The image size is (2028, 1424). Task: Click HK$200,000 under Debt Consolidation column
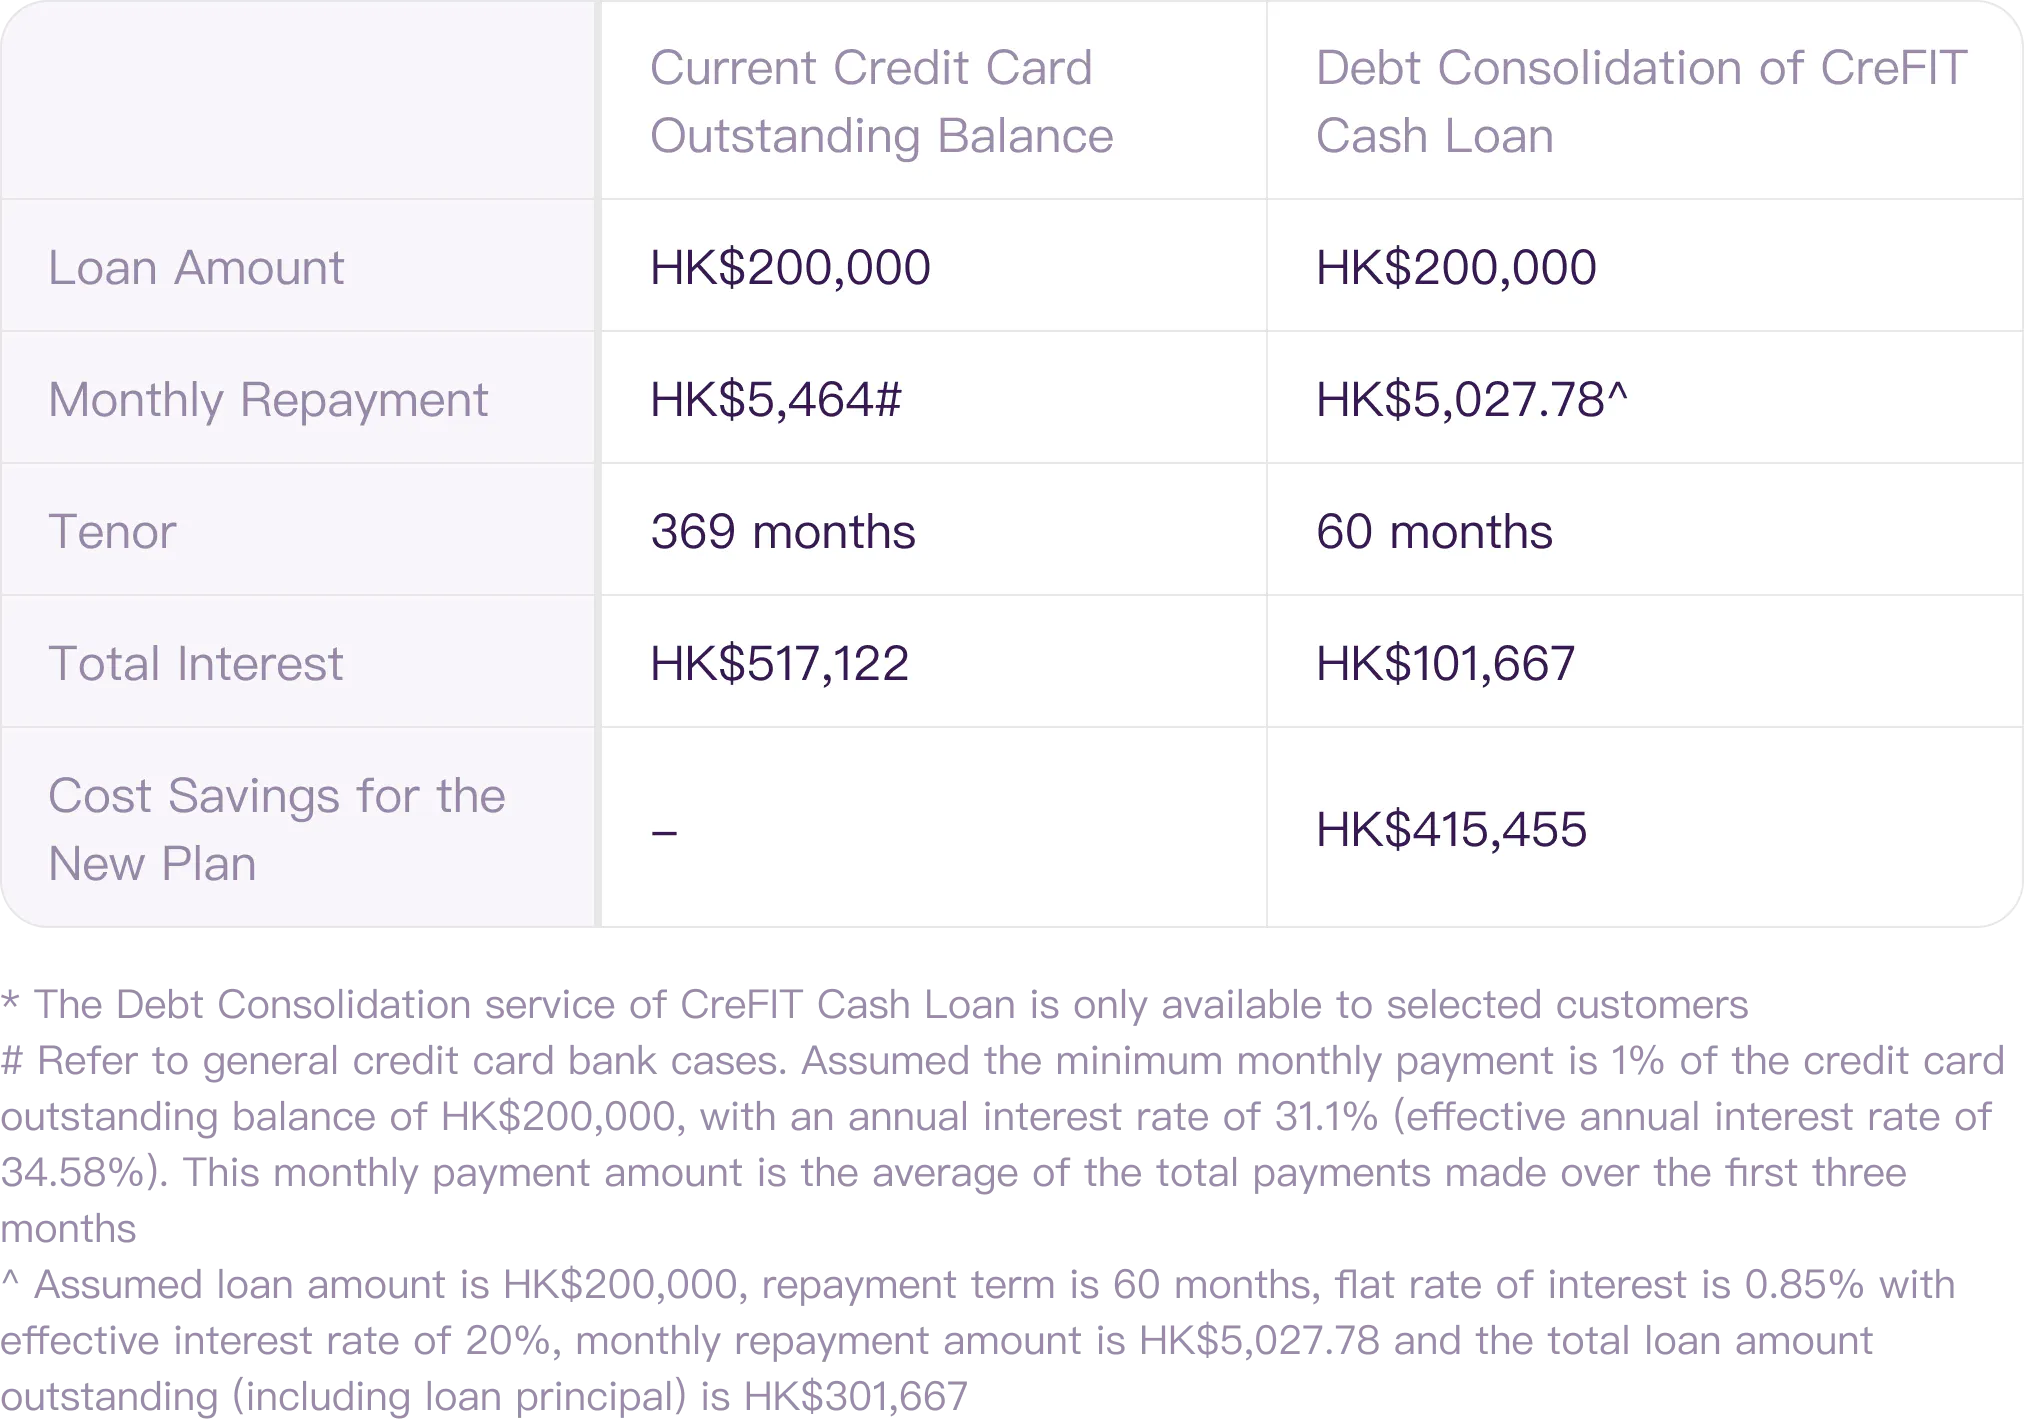1456,267
